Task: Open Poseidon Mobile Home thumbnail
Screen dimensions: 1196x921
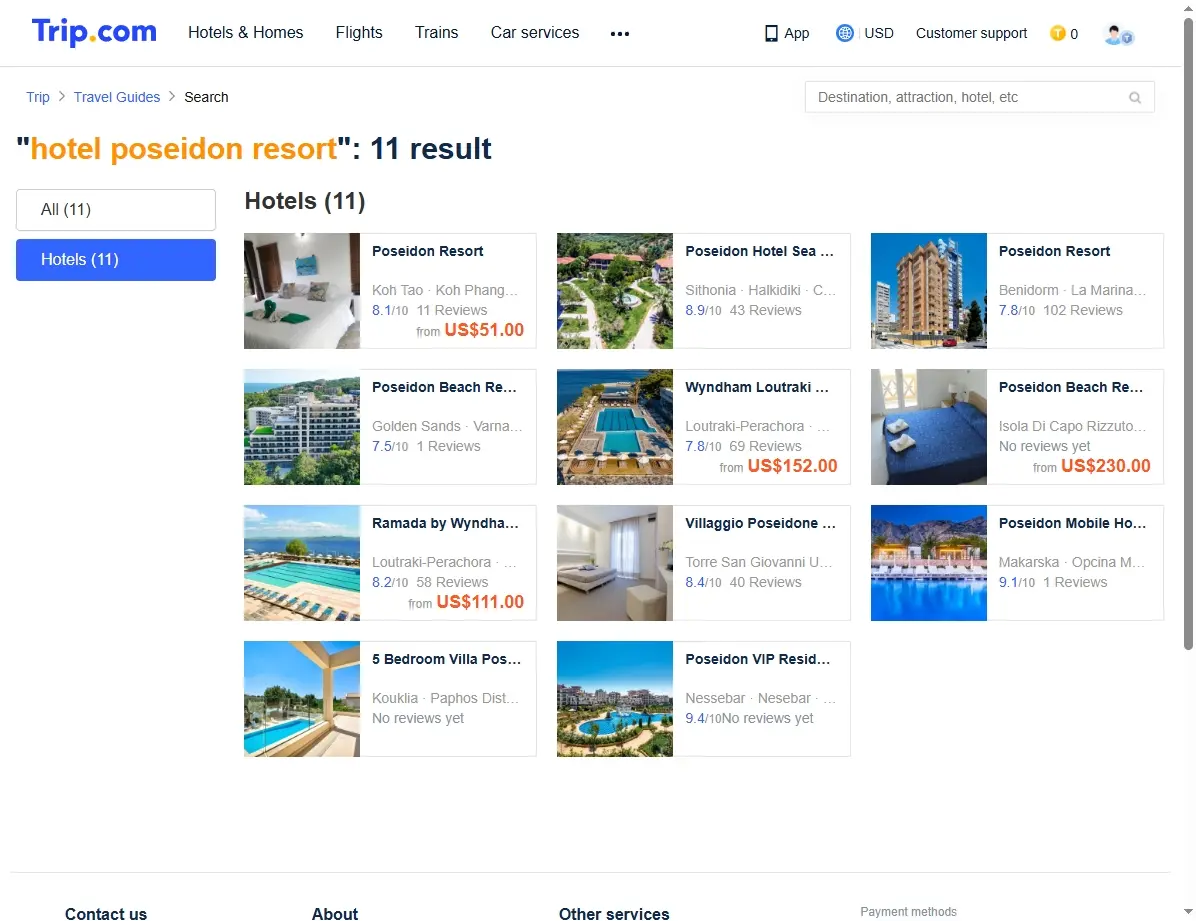Action: 928,562
